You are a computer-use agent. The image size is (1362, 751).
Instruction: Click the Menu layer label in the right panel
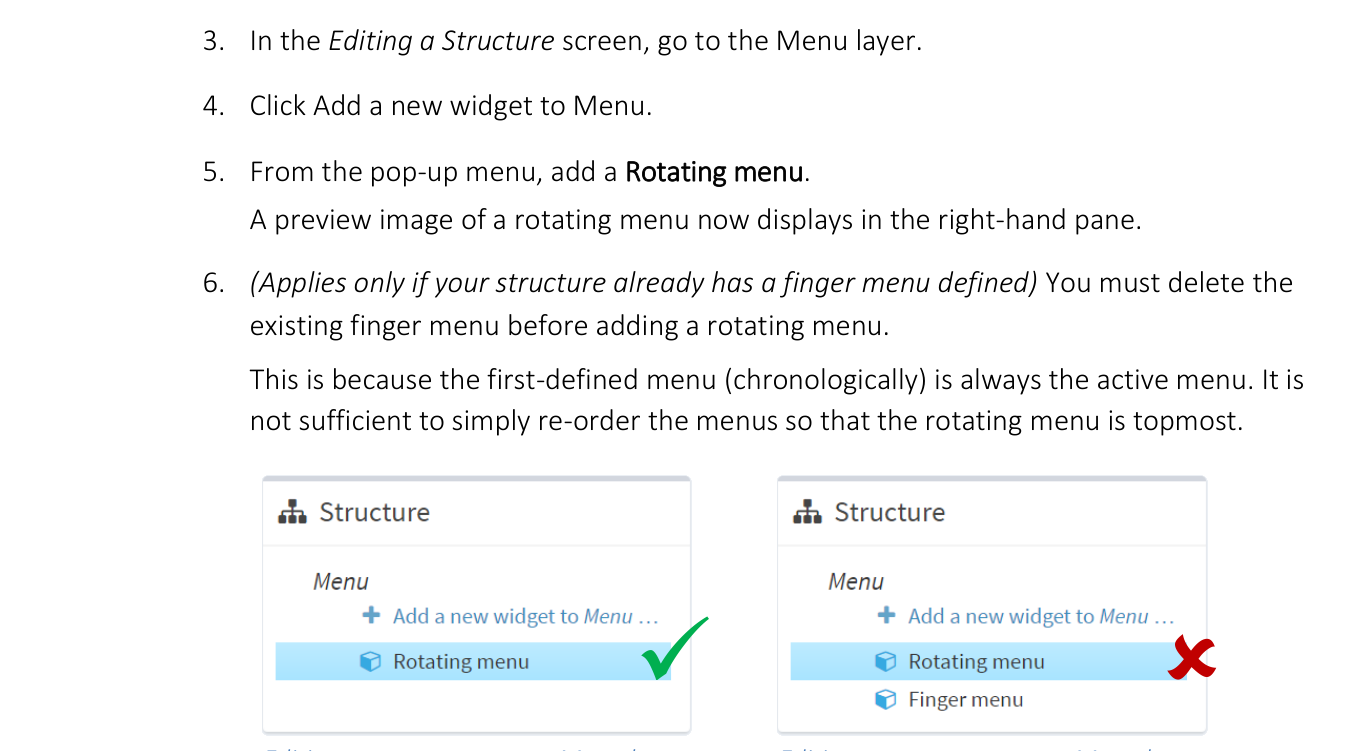coord(856,581)
